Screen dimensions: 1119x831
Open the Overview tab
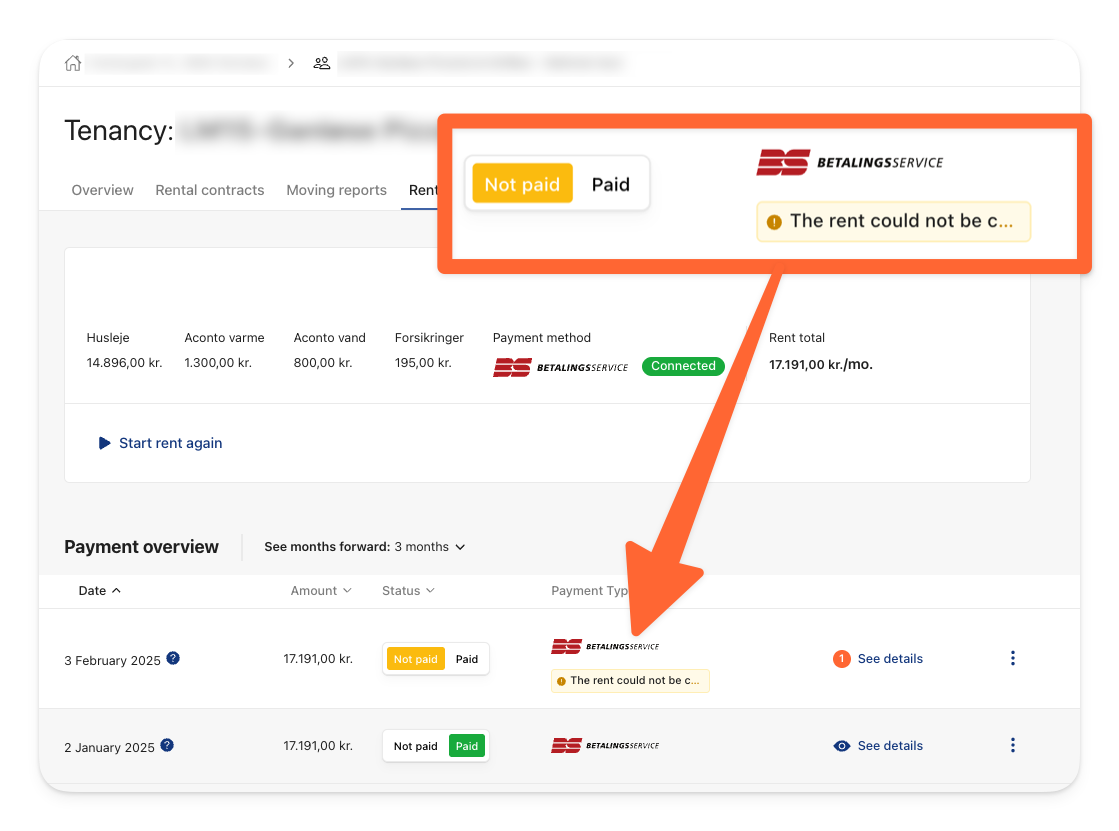pos(102,190)
